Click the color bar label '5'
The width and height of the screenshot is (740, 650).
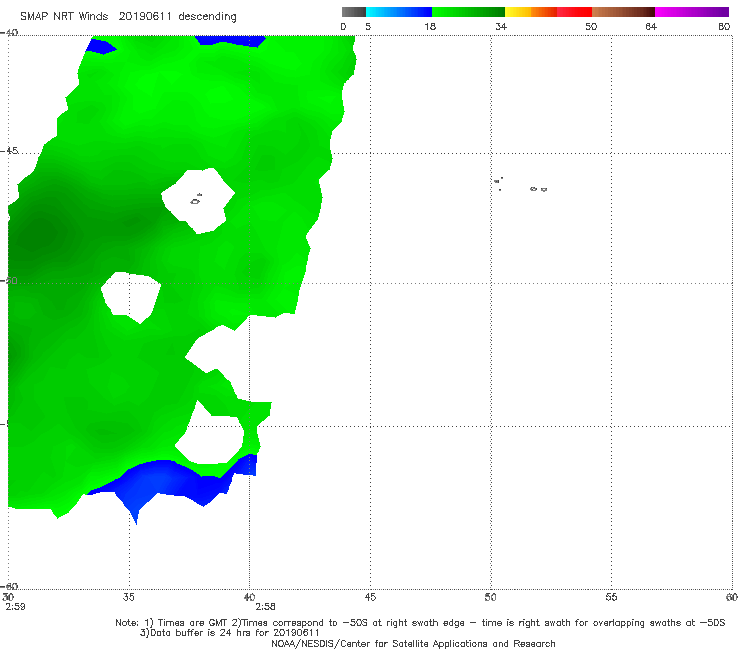(368, 26)
